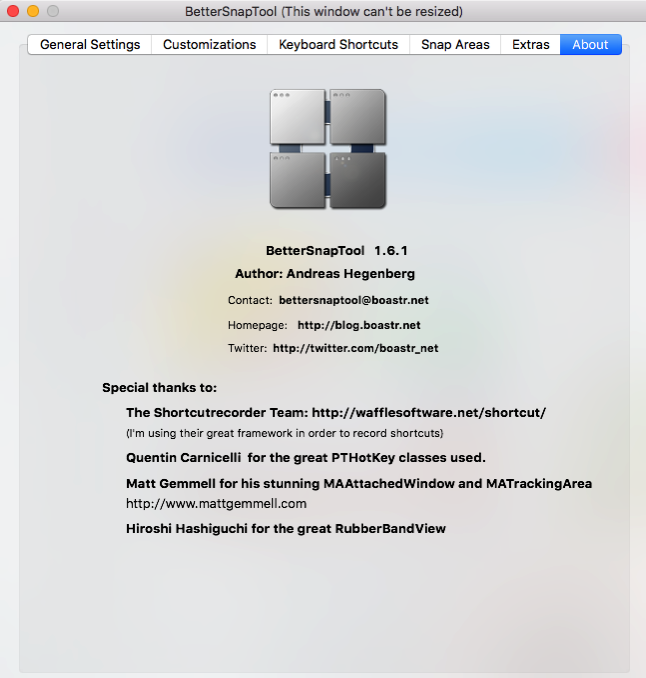Open the twitter.com/boastr_net Twitter link
This screenshot has width=646, height=678.
355,348
